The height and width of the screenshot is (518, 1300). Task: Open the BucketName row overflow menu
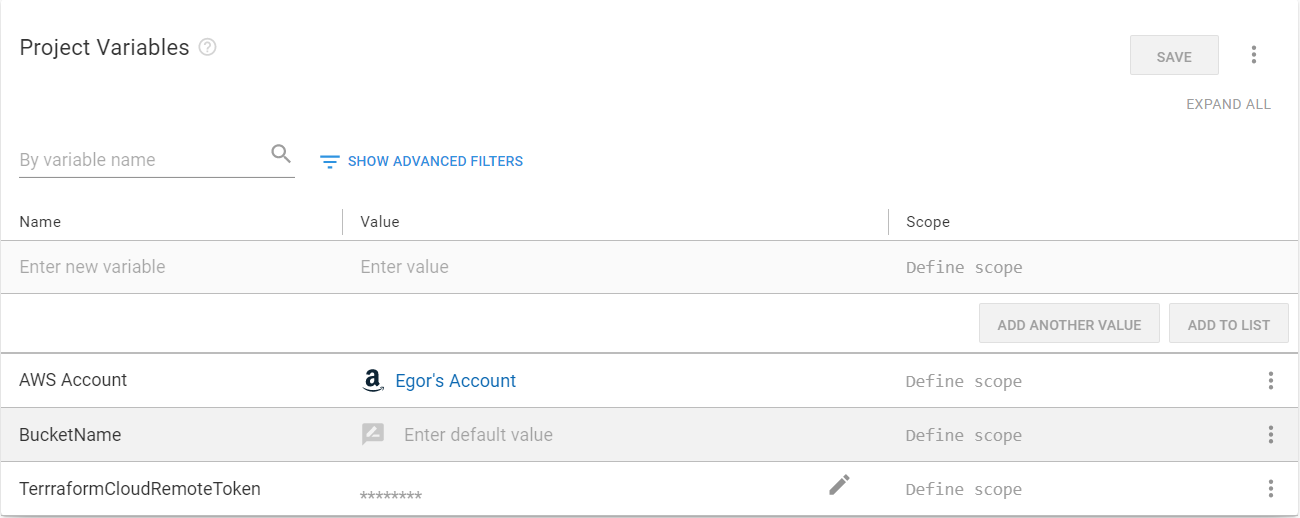(x=1270, y=435)
